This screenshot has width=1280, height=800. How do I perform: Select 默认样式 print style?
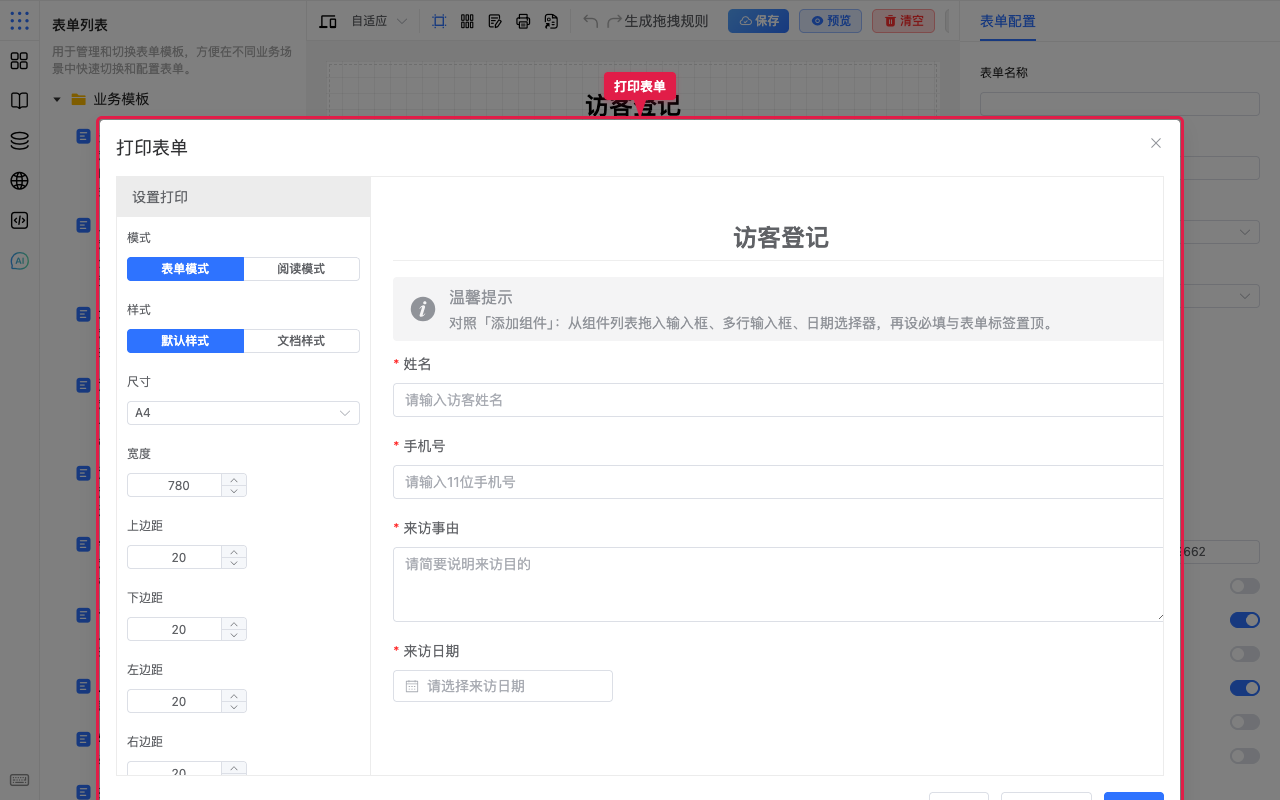tap(185, 341)
